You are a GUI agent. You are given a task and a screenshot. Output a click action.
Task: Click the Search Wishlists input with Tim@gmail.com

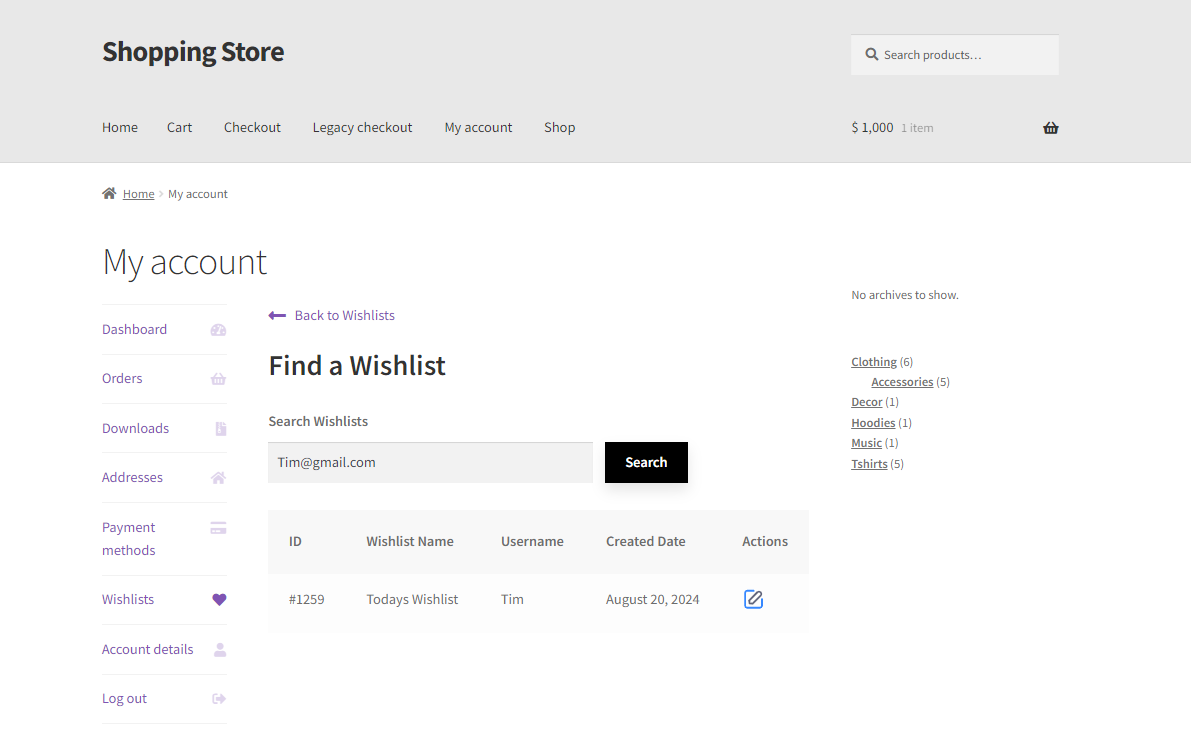[430, 462]
